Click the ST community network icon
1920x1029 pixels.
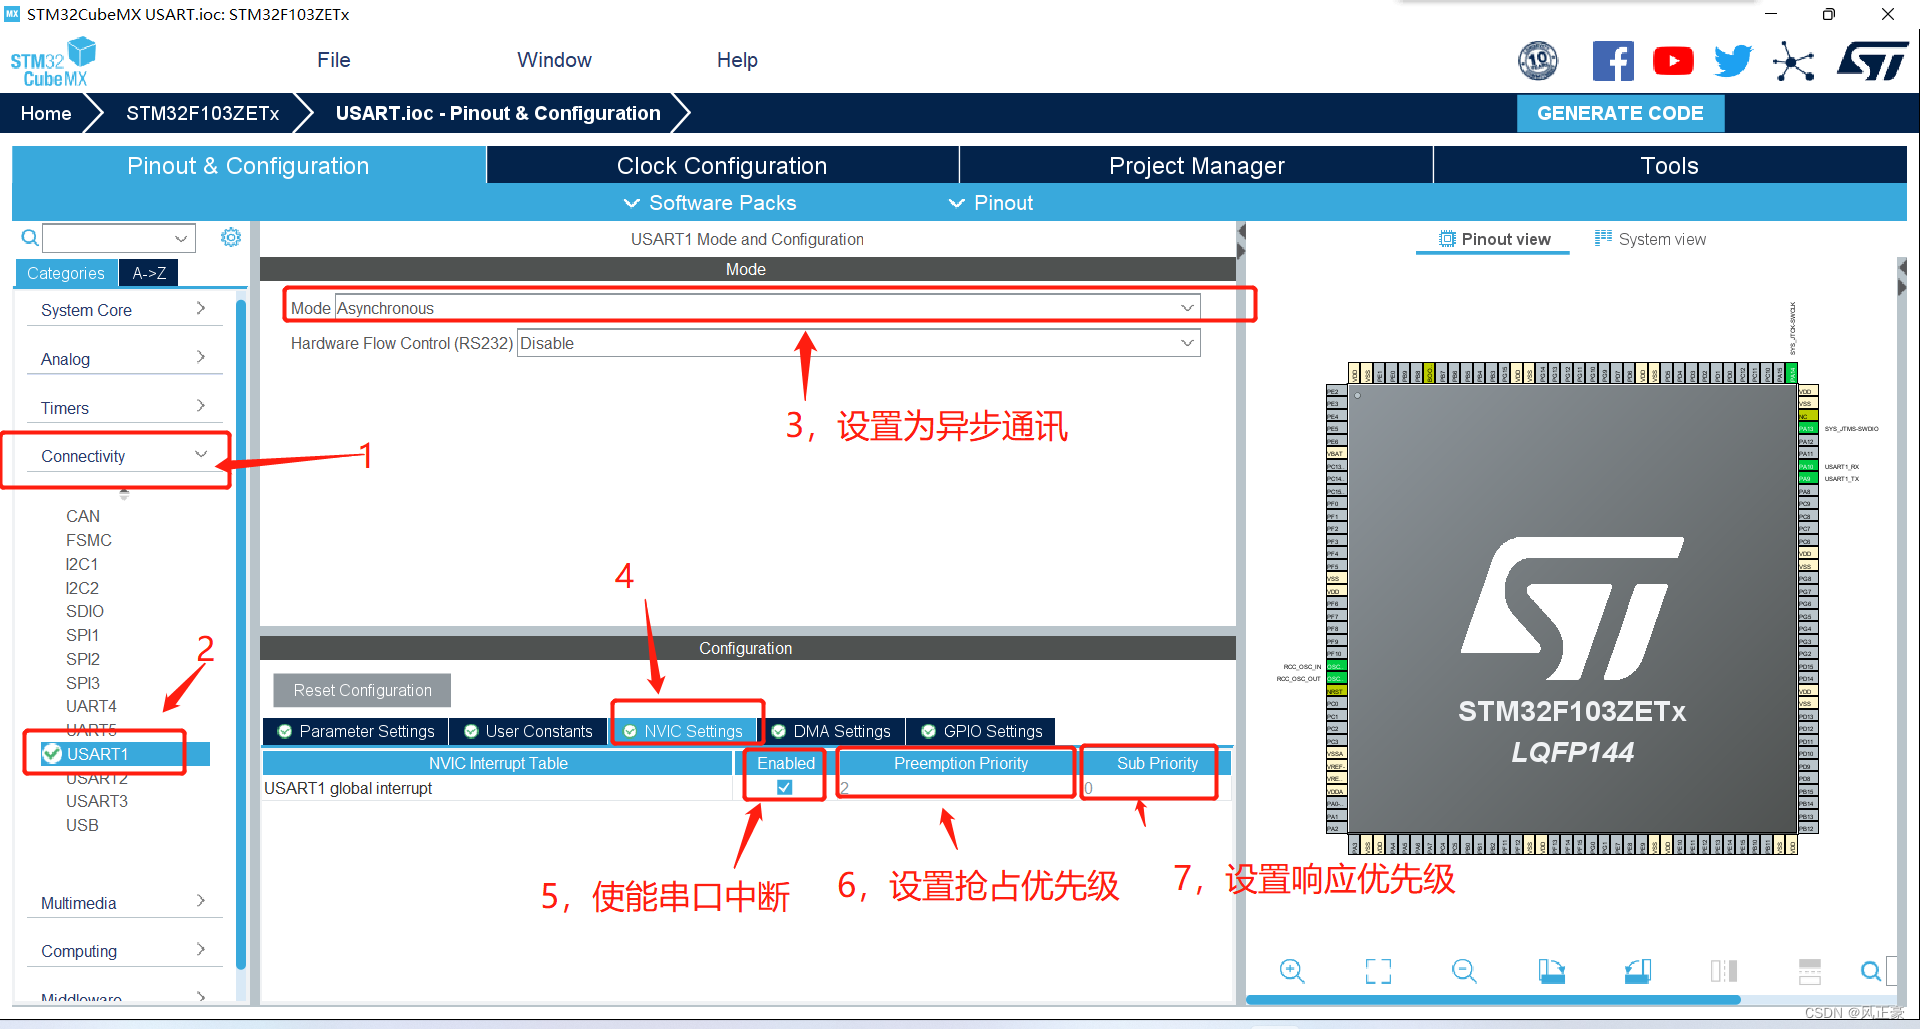click(x=1793, y=61)
